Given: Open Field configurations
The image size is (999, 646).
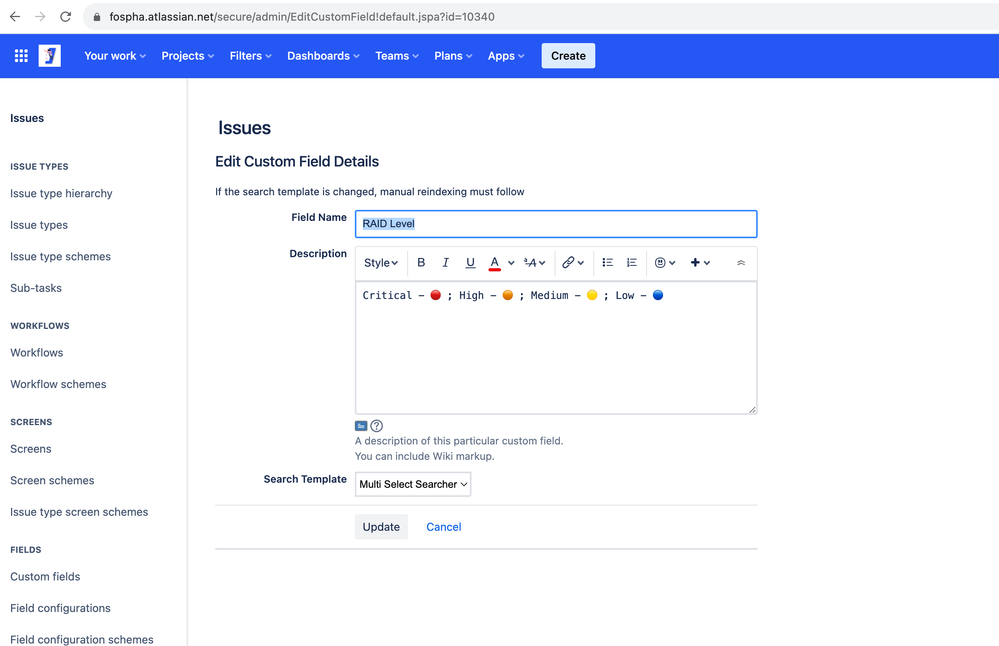Looking at the screenshot, I should (61, 608).
